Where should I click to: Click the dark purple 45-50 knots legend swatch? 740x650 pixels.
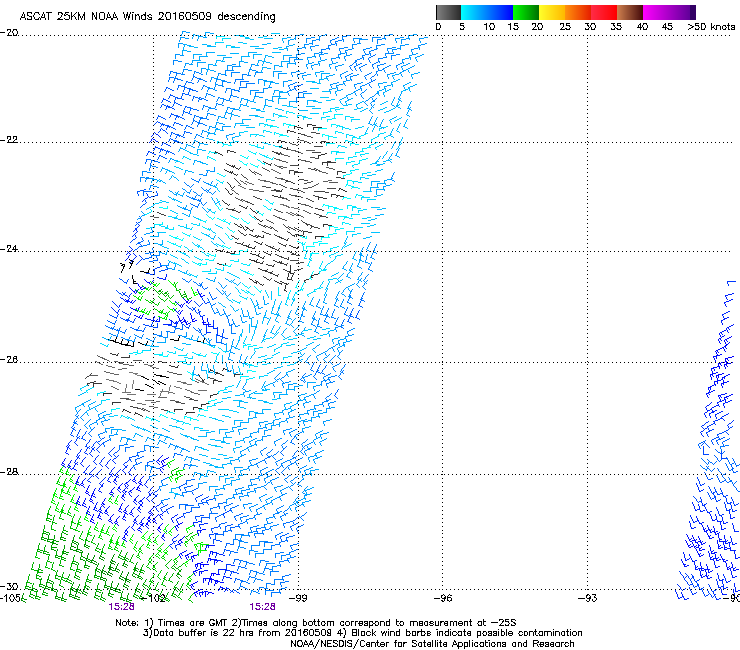[682, 12]
